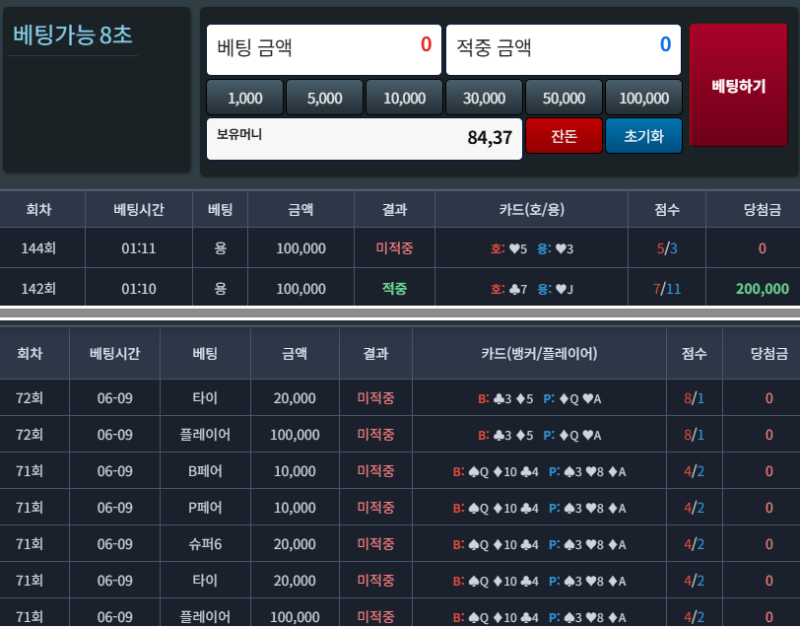Click the card cell in 슈퍼6 row
Image resolution: width=800 pixels, height=627 pixels.
pyautogui.click(x=539, y=544)
